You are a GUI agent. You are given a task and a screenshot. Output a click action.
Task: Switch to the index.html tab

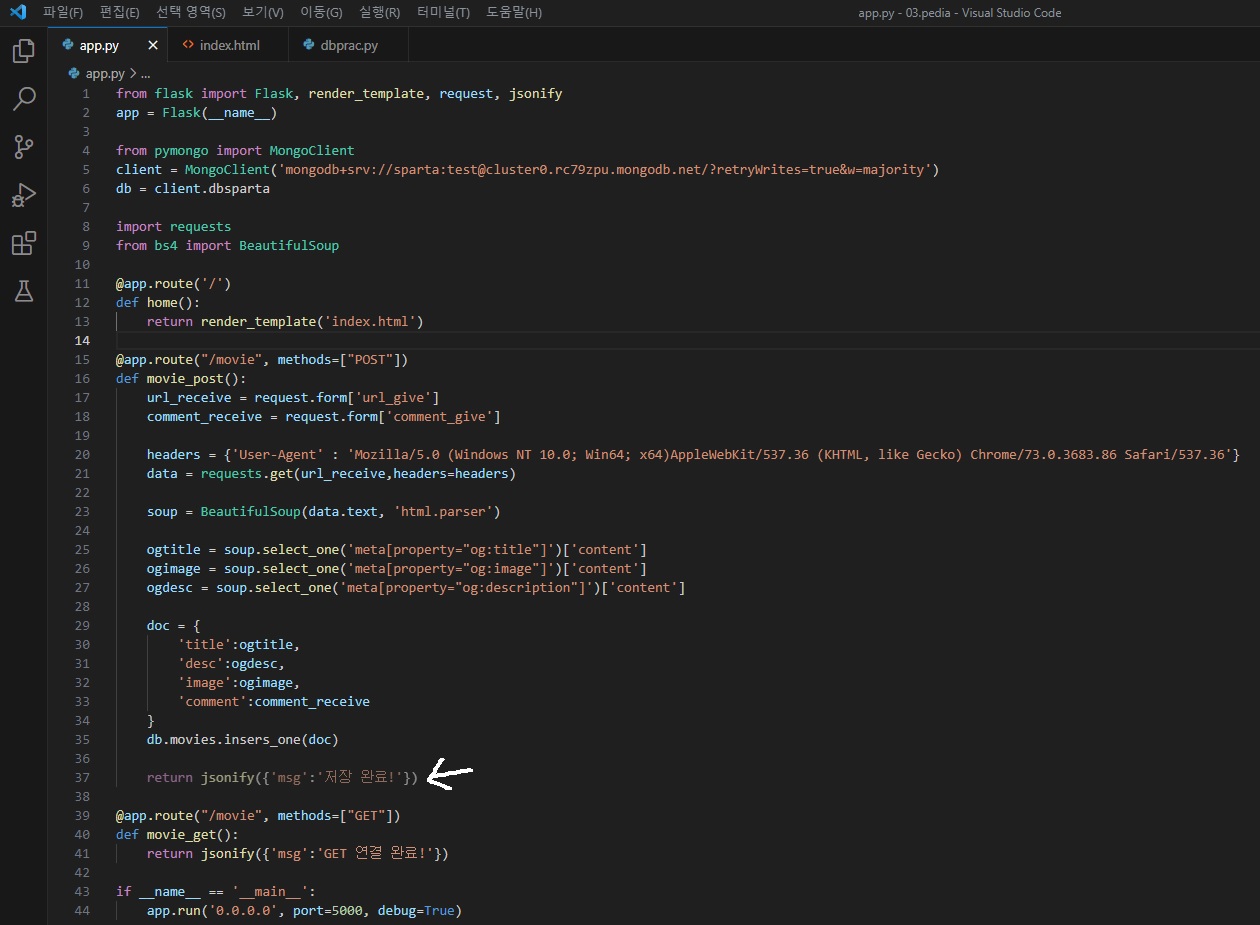click(x=228, y=46)
